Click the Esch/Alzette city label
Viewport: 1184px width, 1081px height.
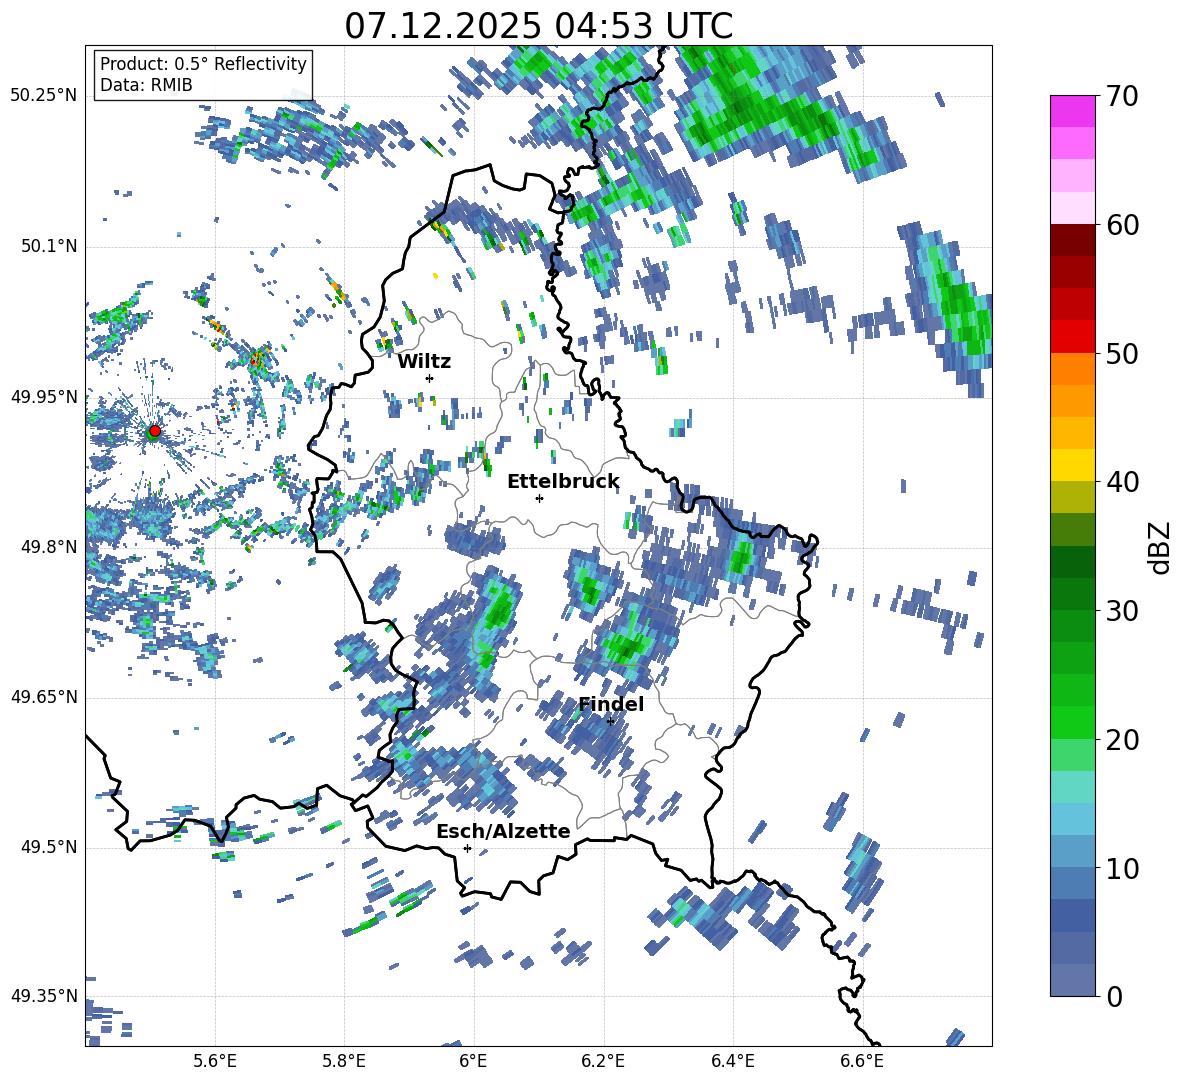point(504,832)
